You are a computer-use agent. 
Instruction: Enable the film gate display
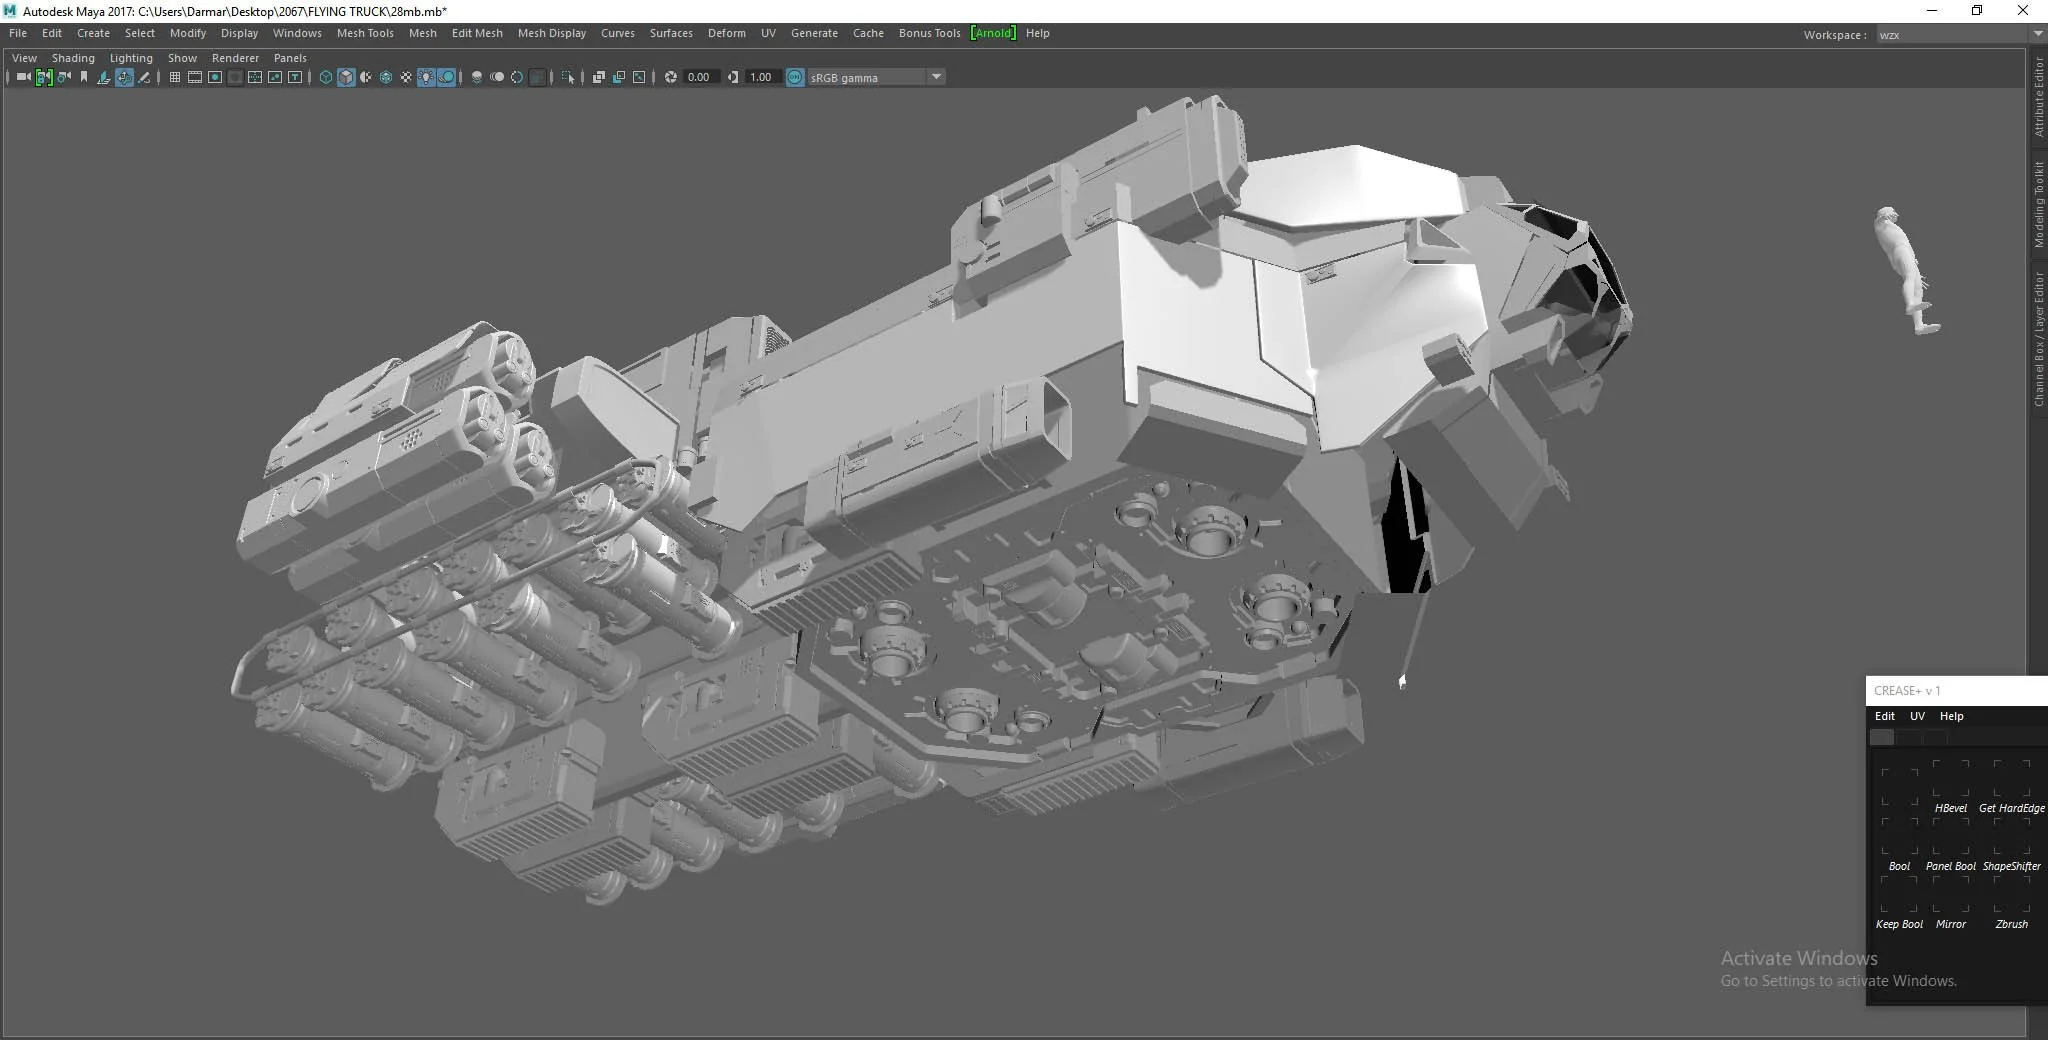195,77
